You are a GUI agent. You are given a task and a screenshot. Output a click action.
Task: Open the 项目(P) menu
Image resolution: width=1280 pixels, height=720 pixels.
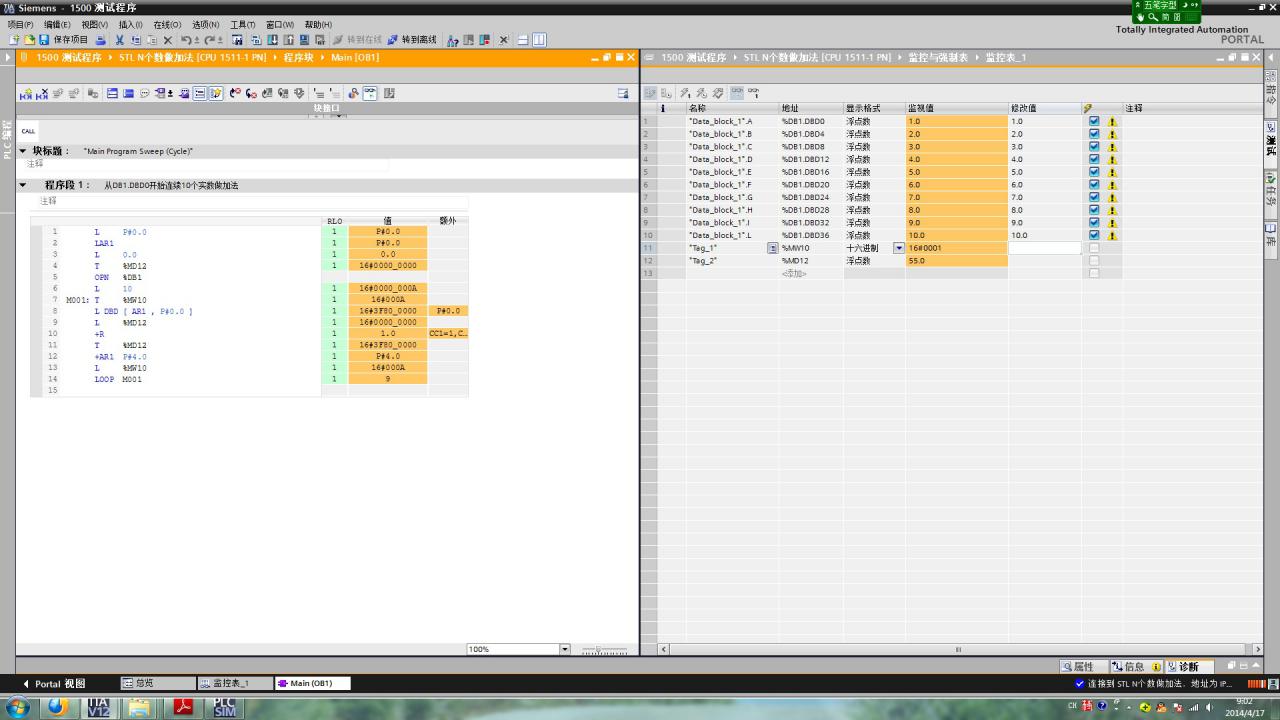pos(21,24)
